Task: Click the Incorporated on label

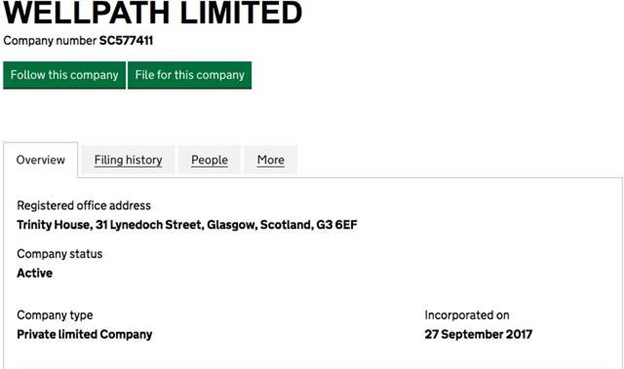Action: (467, 315)
